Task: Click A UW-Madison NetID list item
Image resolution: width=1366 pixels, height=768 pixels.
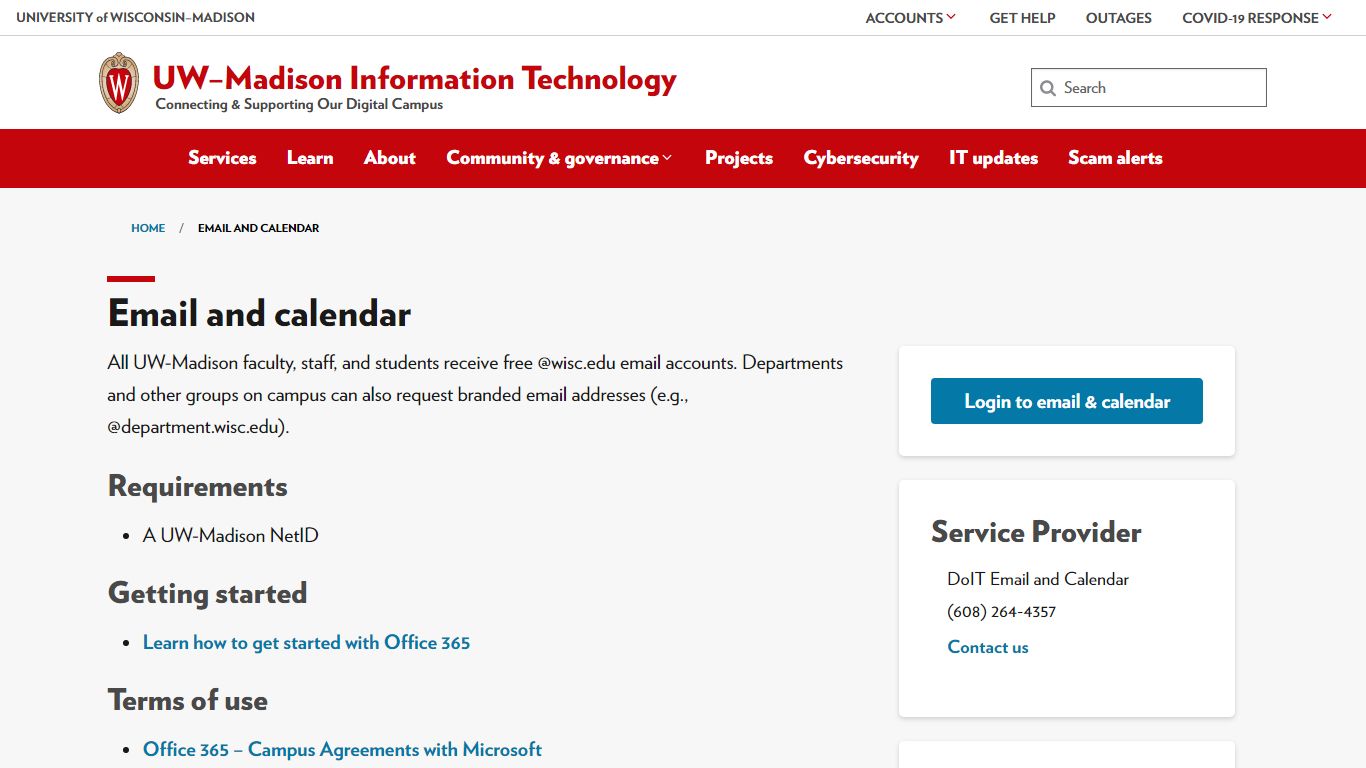Action: (231, 535)
